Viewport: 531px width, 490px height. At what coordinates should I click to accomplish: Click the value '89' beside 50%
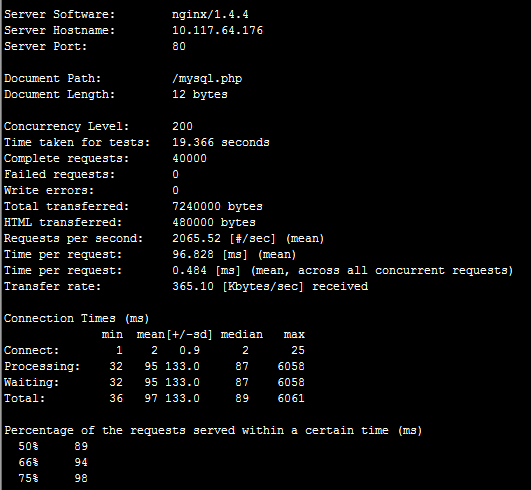(81, 447)
